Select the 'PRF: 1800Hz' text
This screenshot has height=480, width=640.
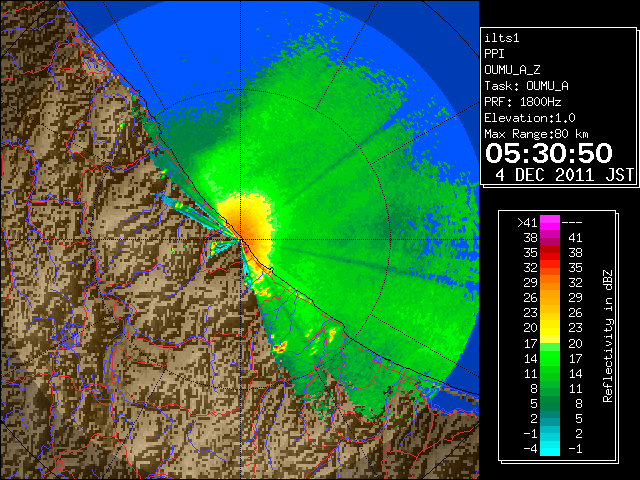click(522, 102)
